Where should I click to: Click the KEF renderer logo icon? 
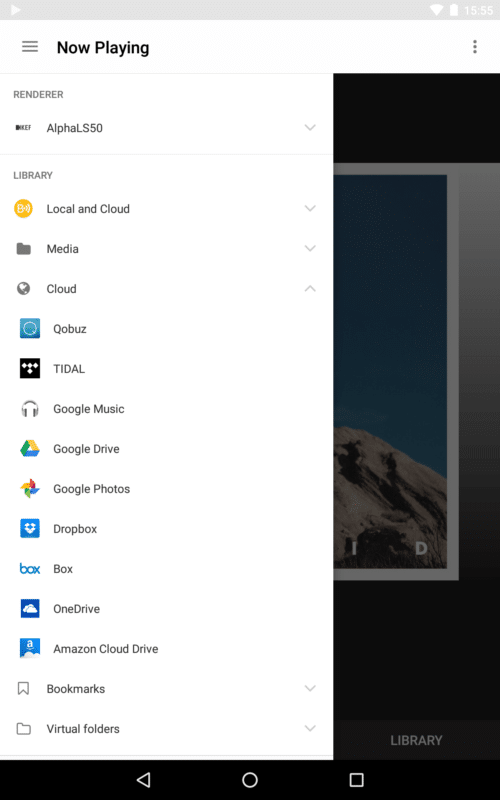pyautogui.click(x=23, y=128)
